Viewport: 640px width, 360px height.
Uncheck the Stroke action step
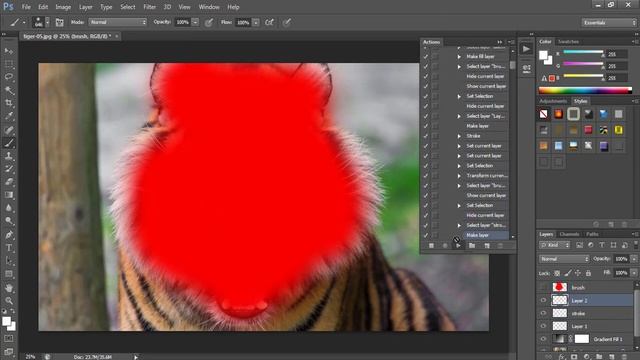tap(426, 136)
